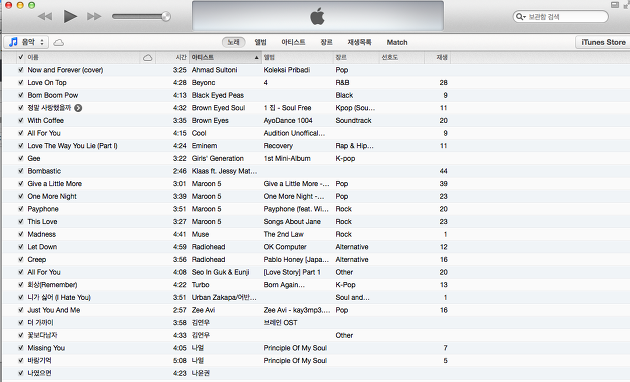Image resolution: width=630 pixels, height=382 pixels.
Task: Switch to the Songs (노래) tab
Action: pyautogui.click(x=233, y=42)
